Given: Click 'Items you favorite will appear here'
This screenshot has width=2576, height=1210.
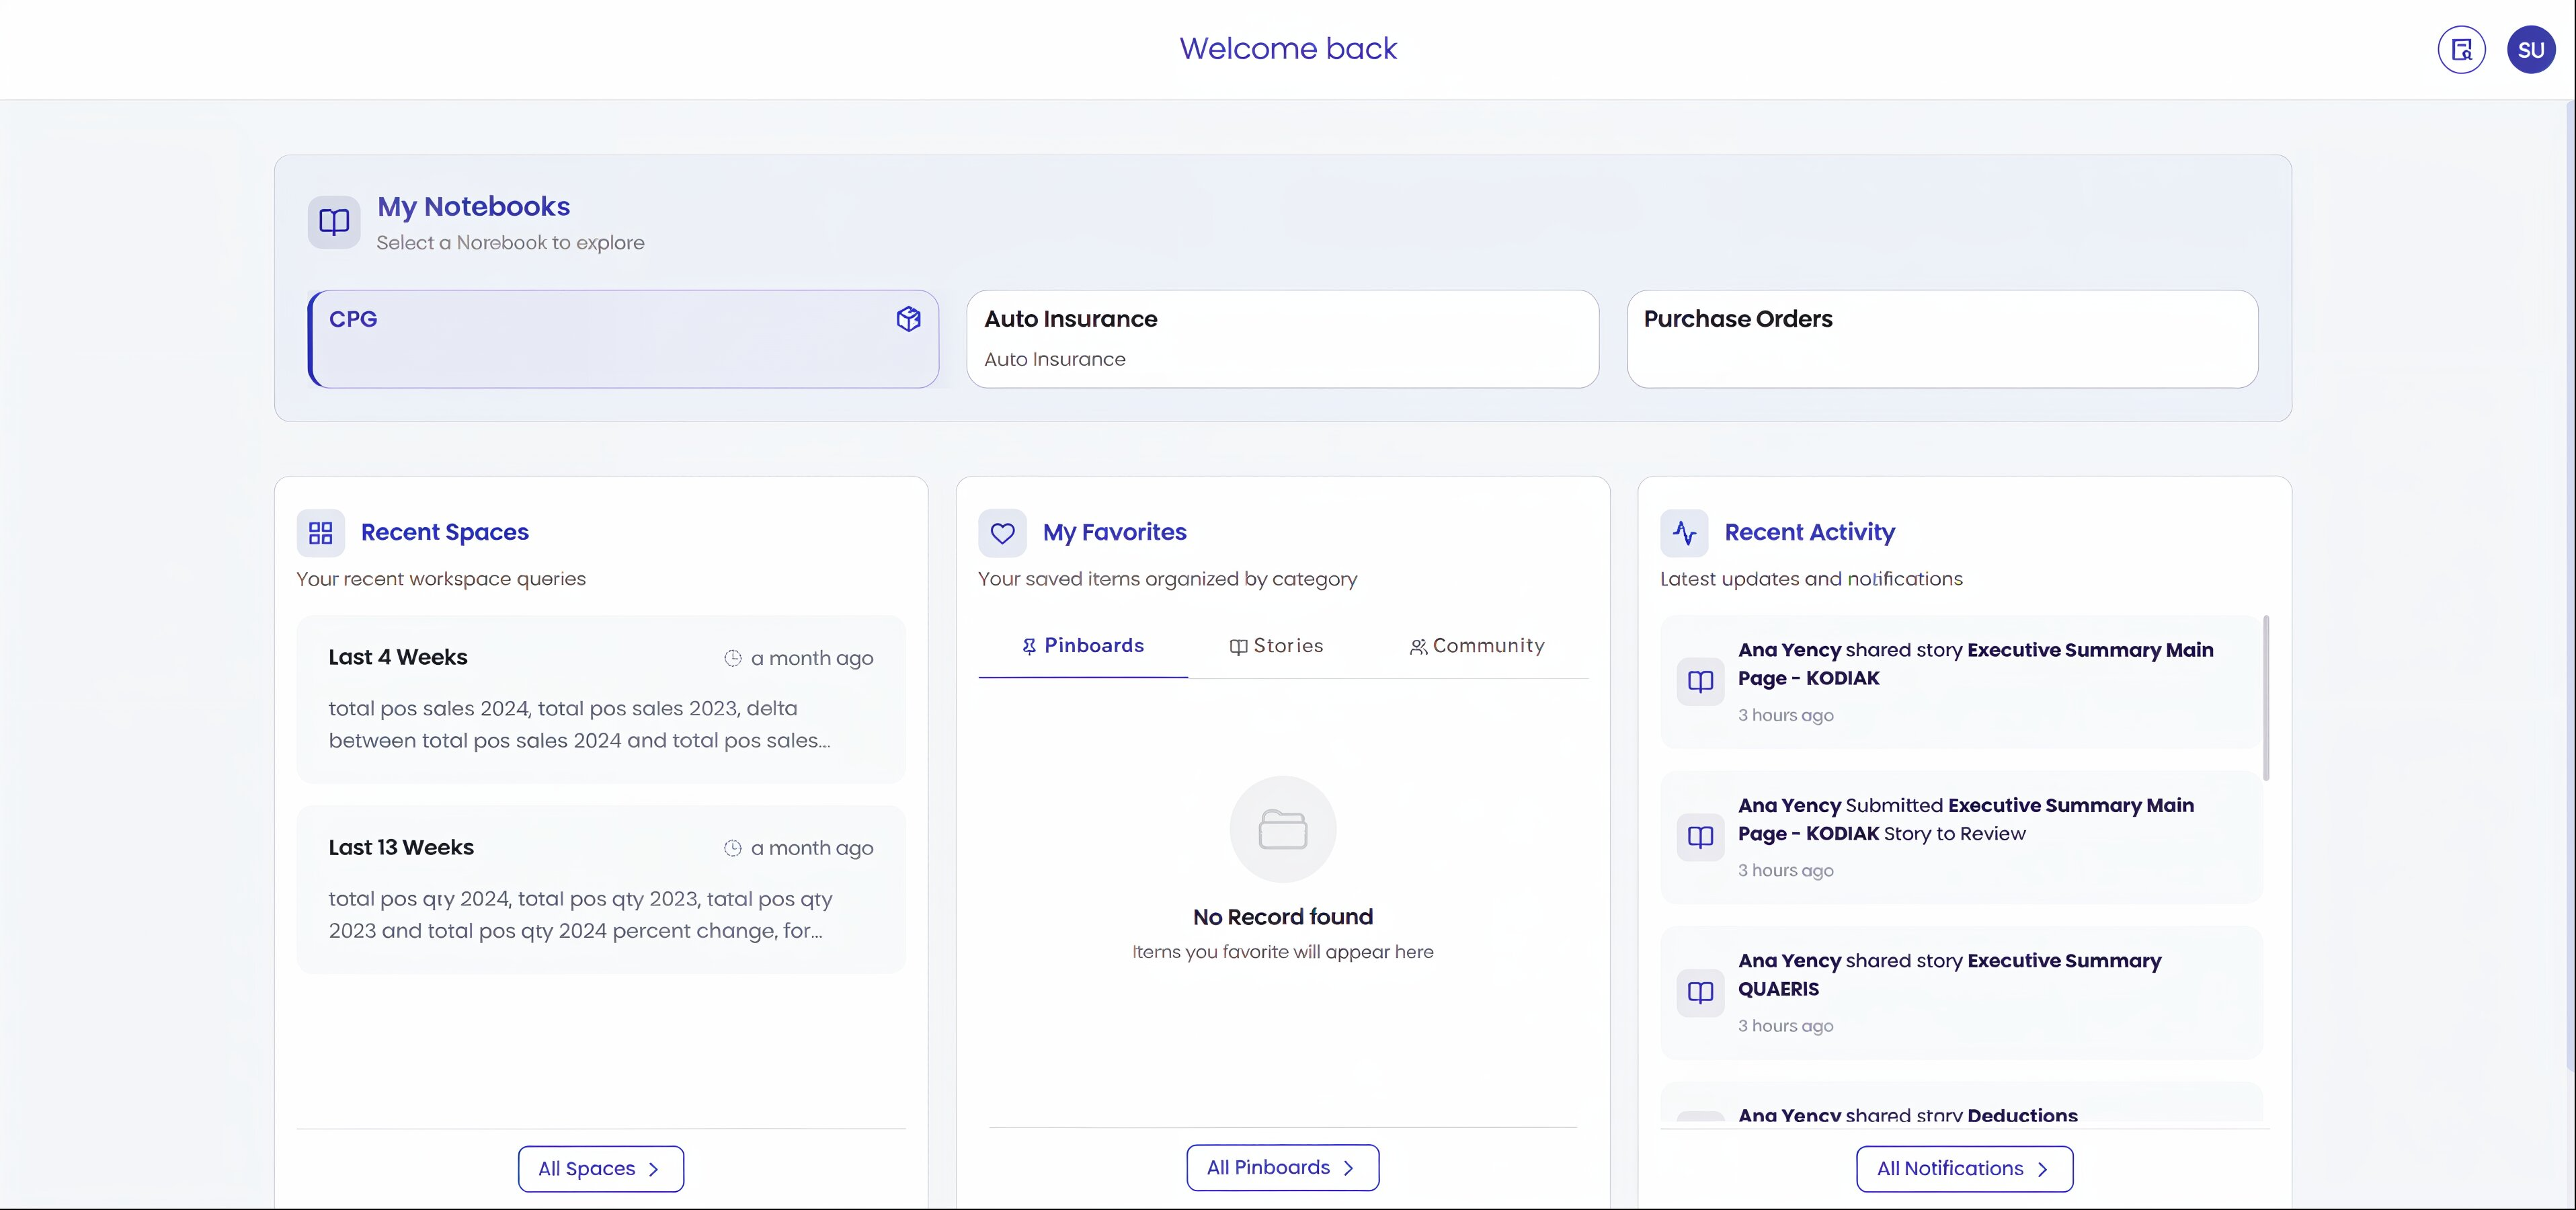Looking at the screenshot, I should pyautogui.click(x=1283, y=952).
